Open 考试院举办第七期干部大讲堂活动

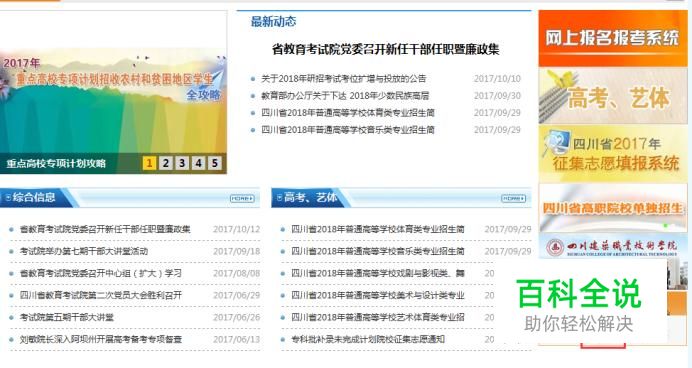pos(83,252)
